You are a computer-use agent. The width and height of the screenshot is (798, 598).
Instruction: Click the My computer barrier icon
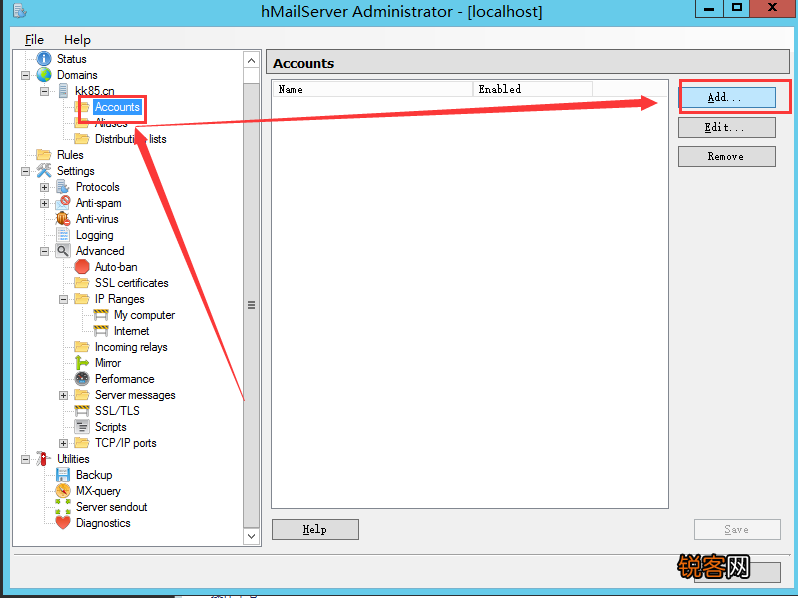101,315
